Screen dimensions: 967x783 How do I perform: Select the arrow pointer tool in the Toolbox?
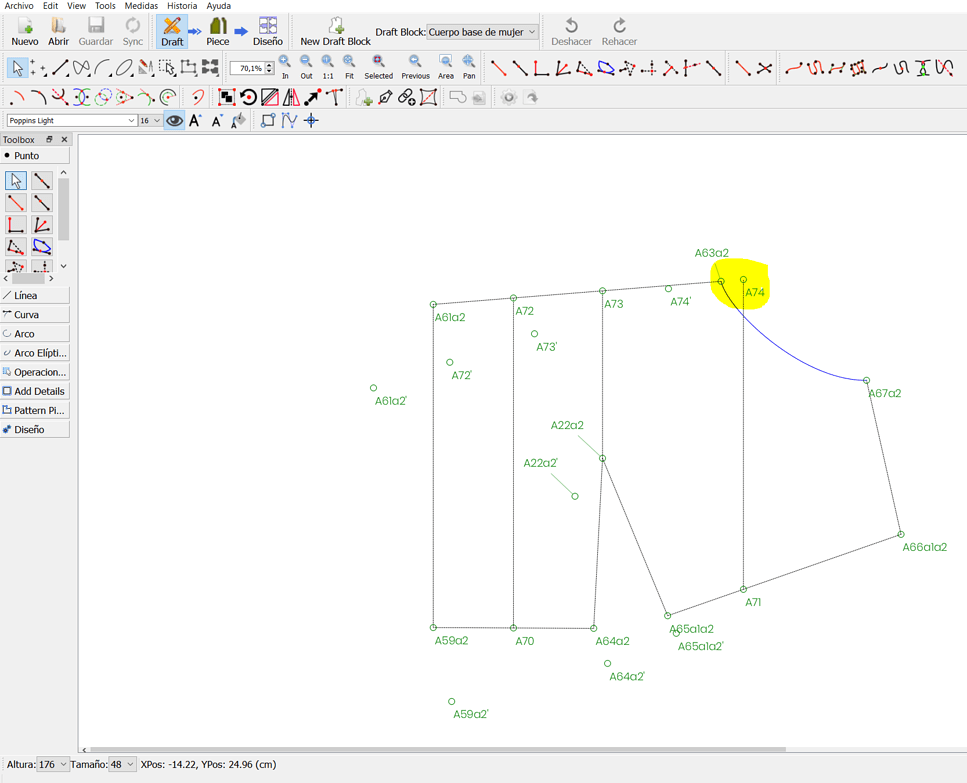point(14,180)
